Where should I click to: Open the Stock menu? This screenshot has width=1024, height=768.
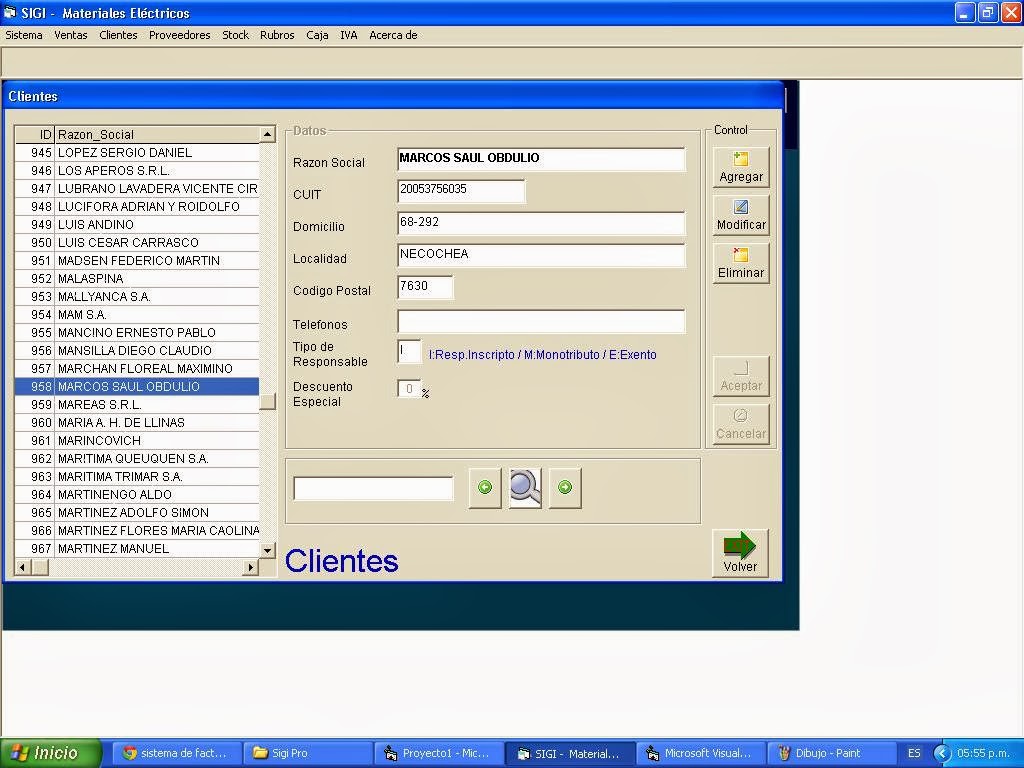[235, 35]
